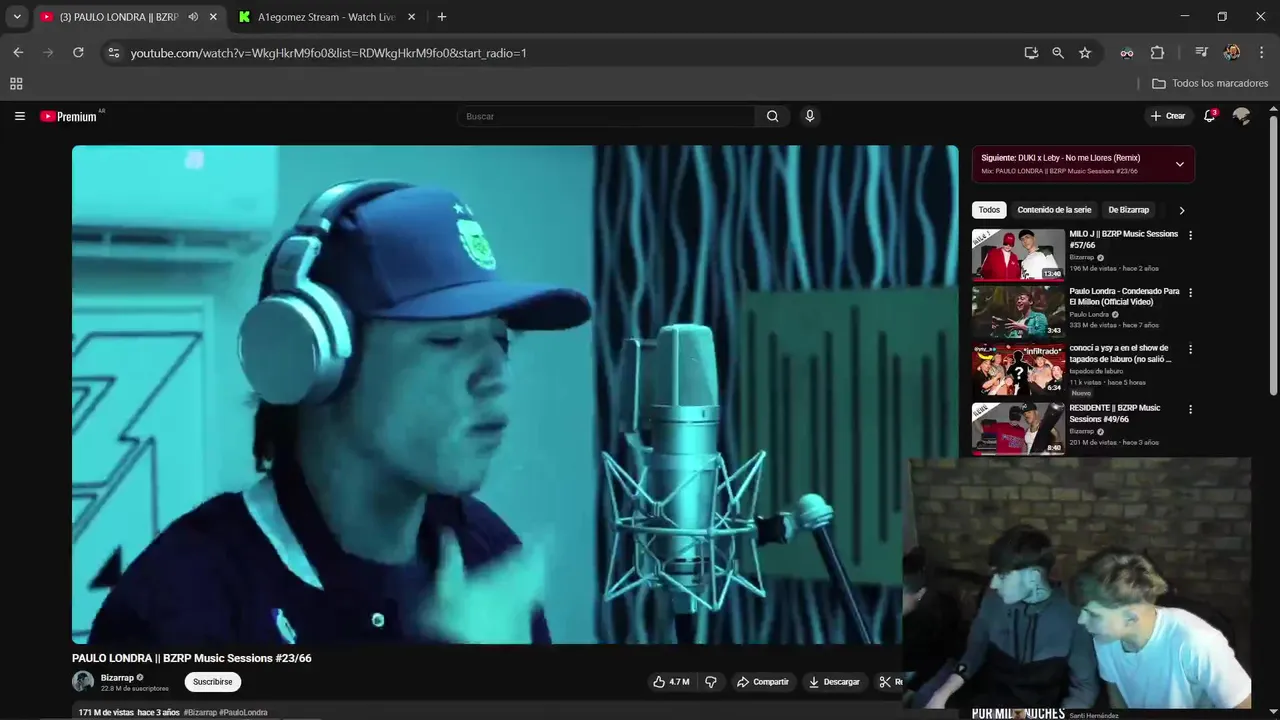
Task: Select the Contenido de la serie chip
Action: click(x=1054, y=210)
